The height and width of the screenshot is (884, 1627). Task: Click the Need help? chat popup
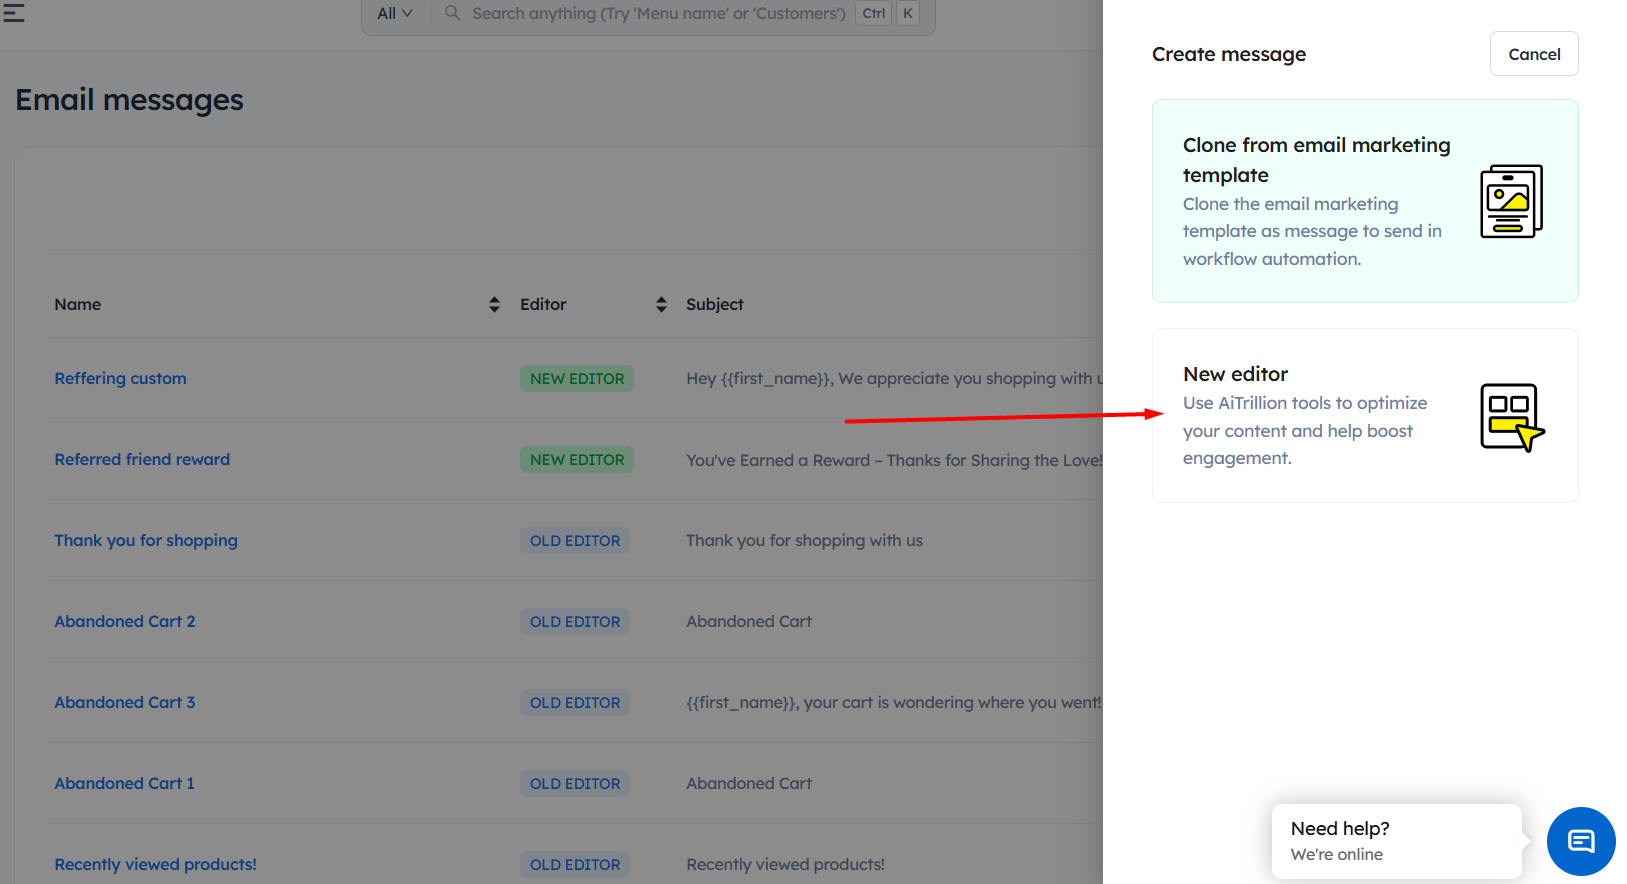[x=1396, y=841]
